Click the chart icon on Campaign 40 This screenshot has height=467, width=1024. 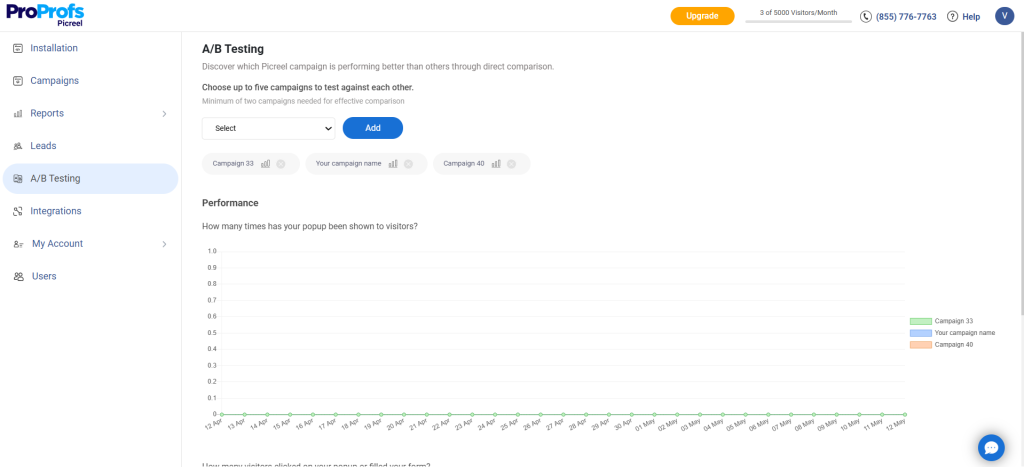pyautogui.click(x=496, y=164)
